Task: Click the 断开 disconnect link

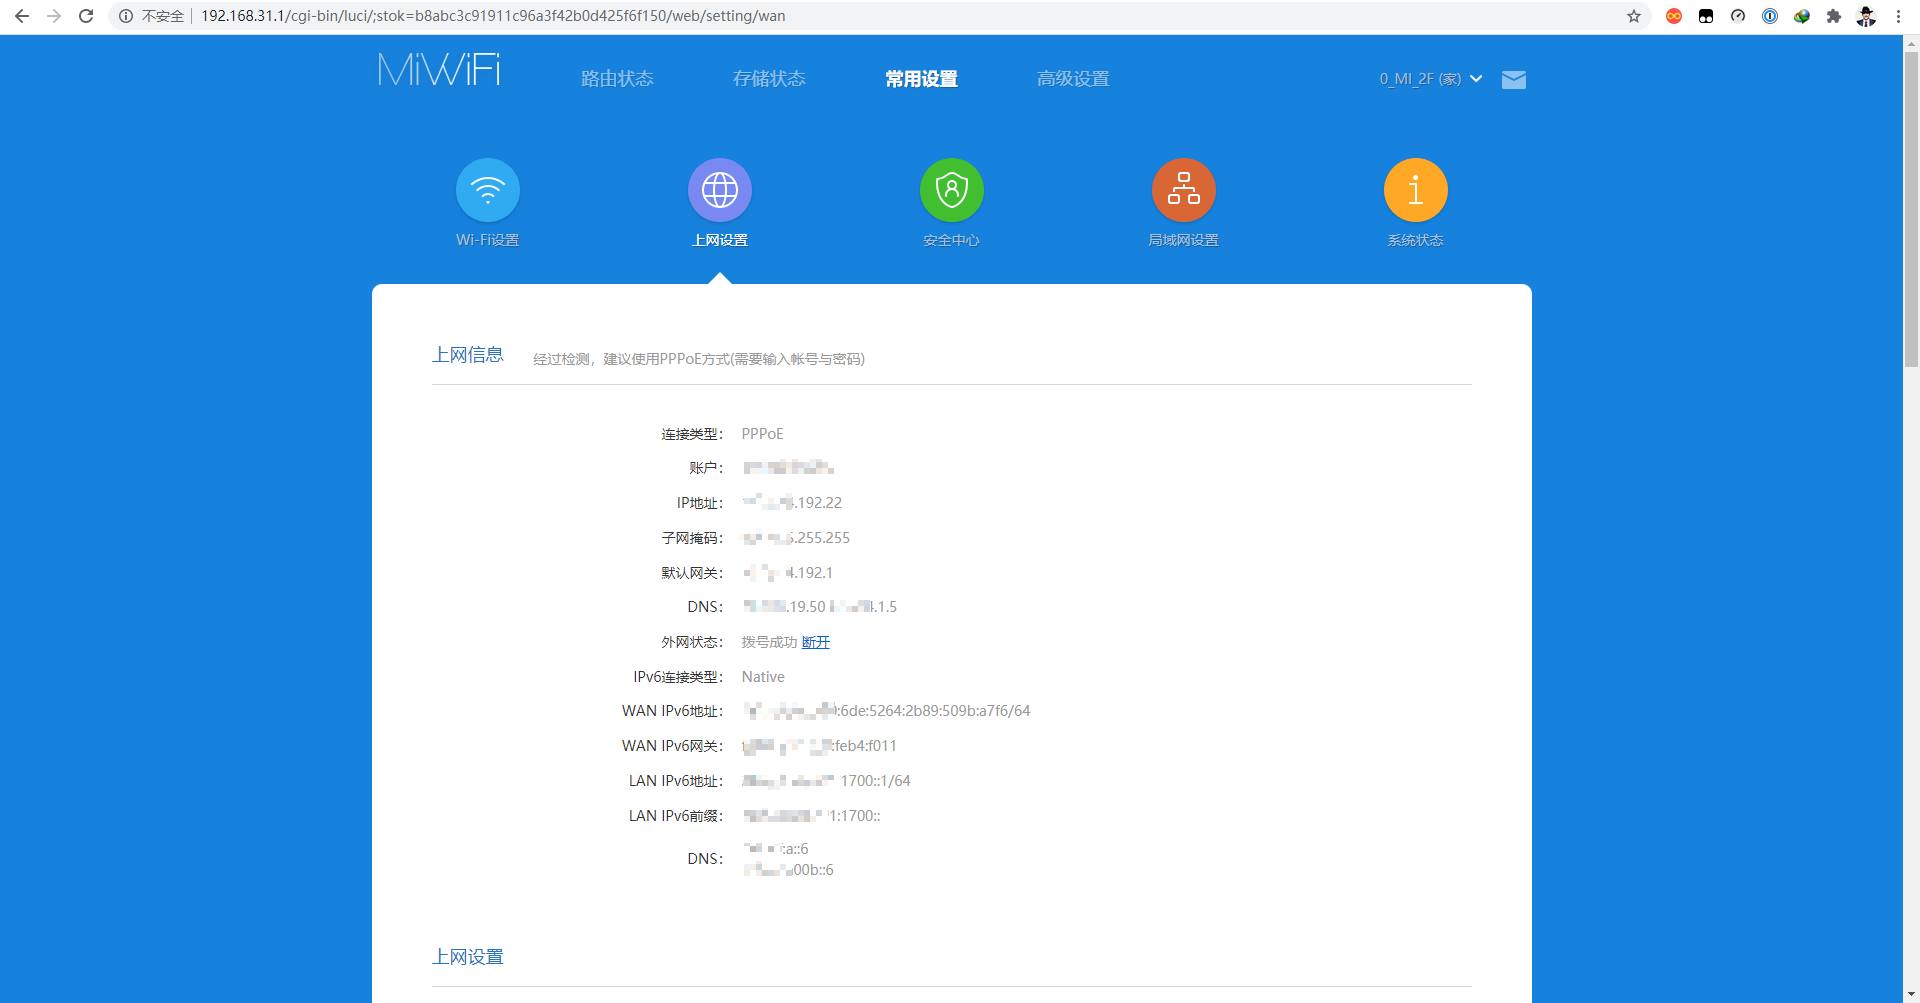Action: click(x=815, y=642)
